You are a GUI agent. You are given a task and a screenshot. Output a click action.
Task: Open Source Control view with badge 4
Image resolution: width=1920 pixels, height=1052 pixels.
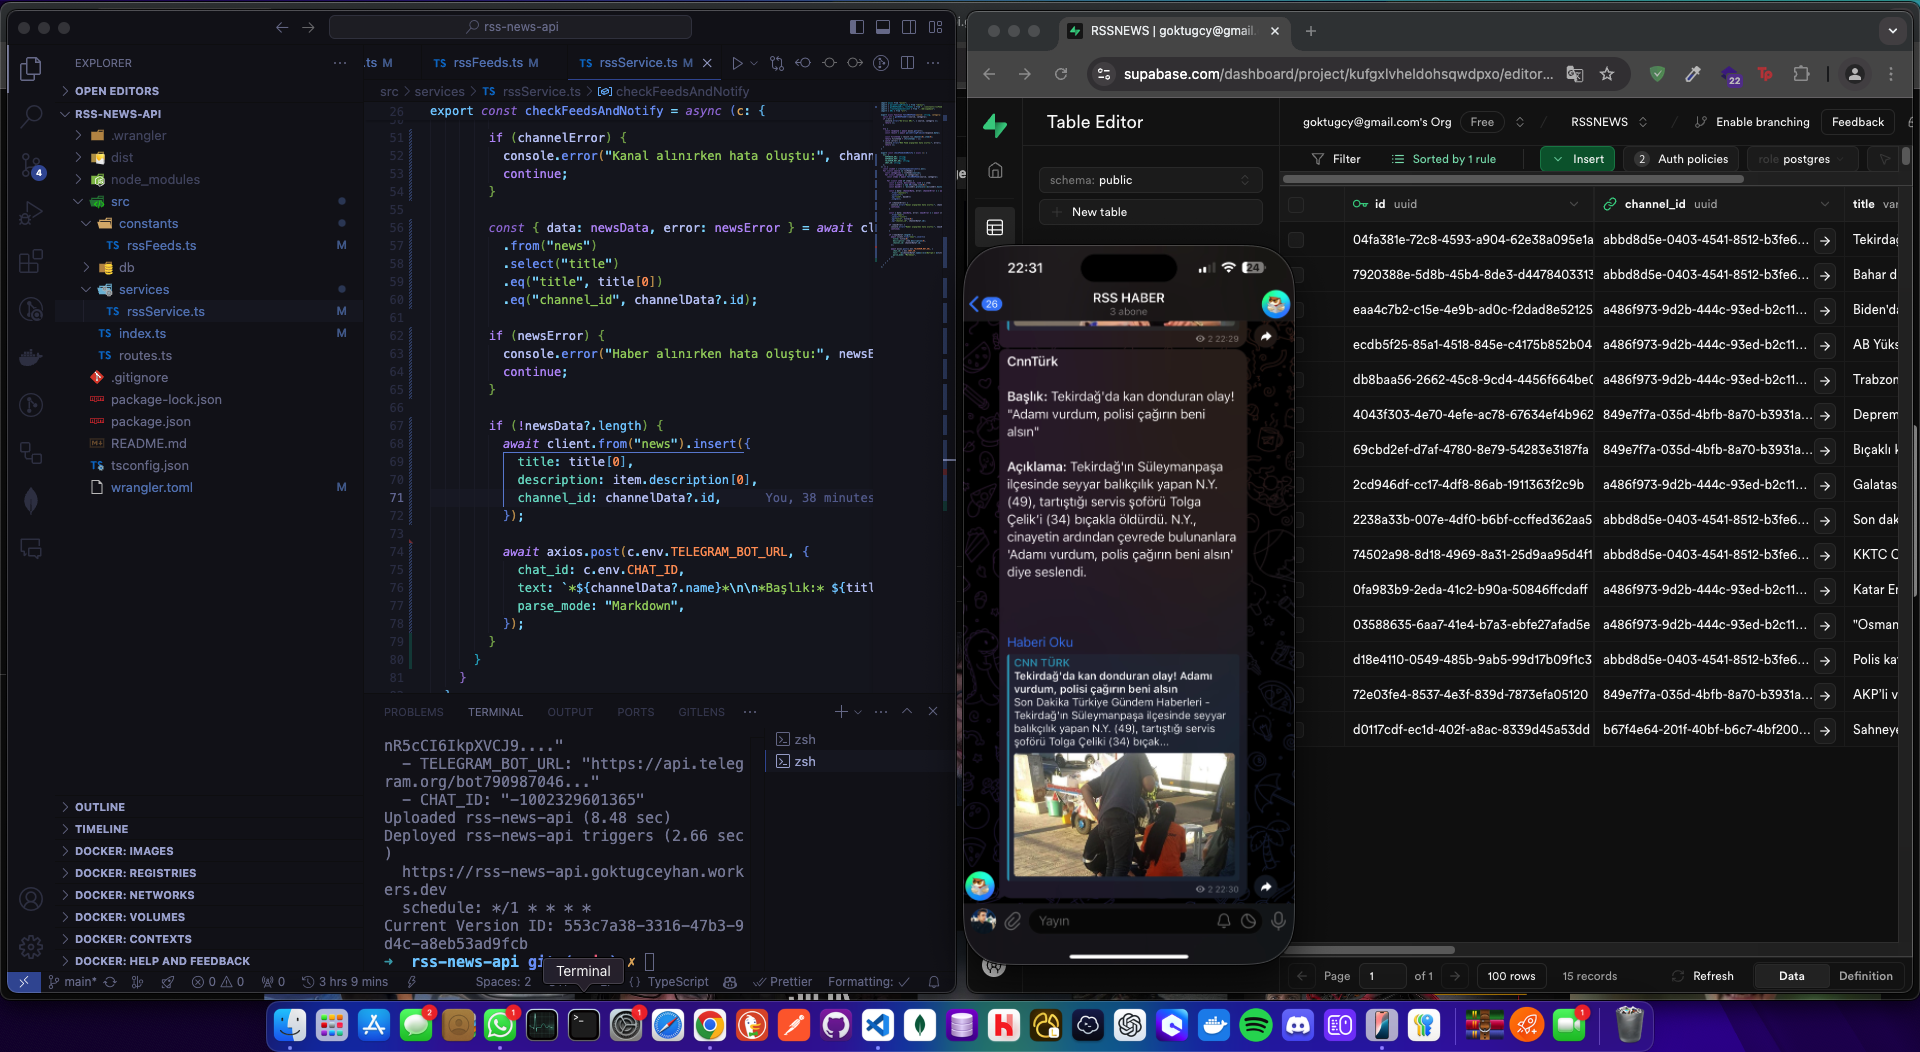pos(31,165)
